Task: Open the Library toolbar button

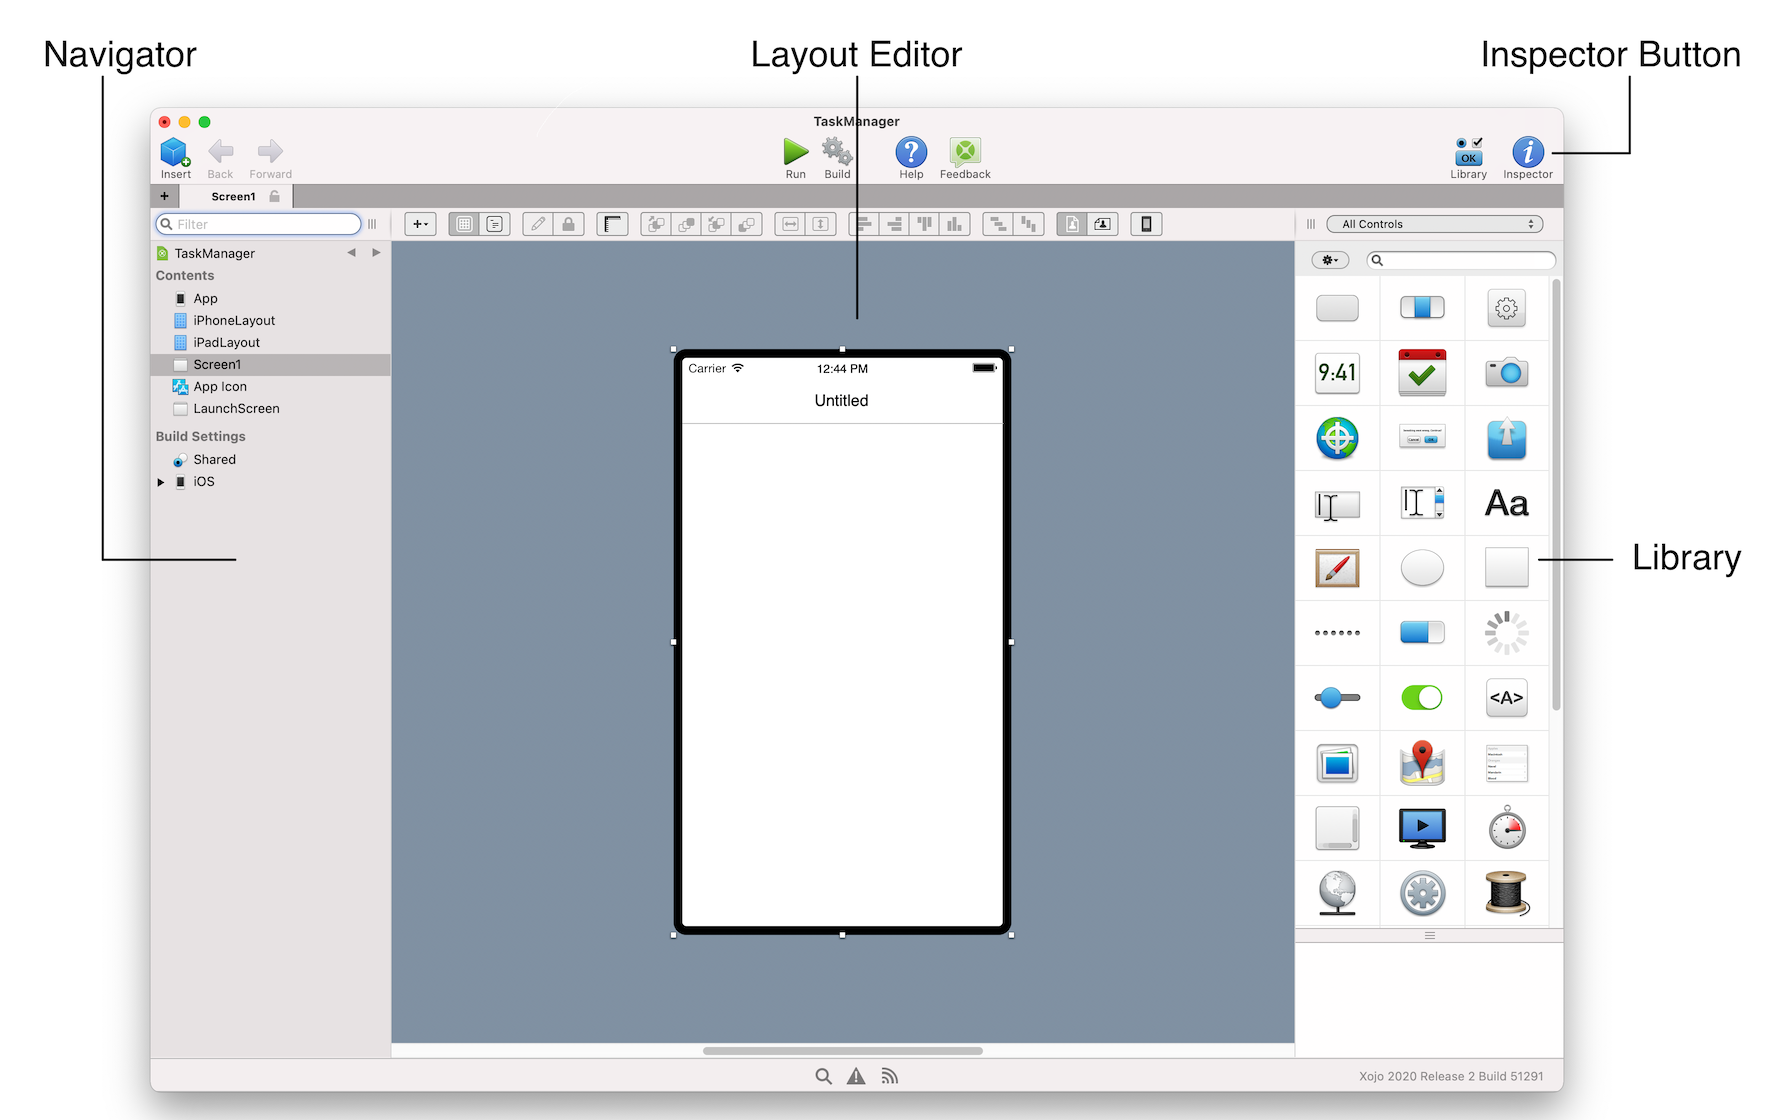Action: [x=1468, y=153]
